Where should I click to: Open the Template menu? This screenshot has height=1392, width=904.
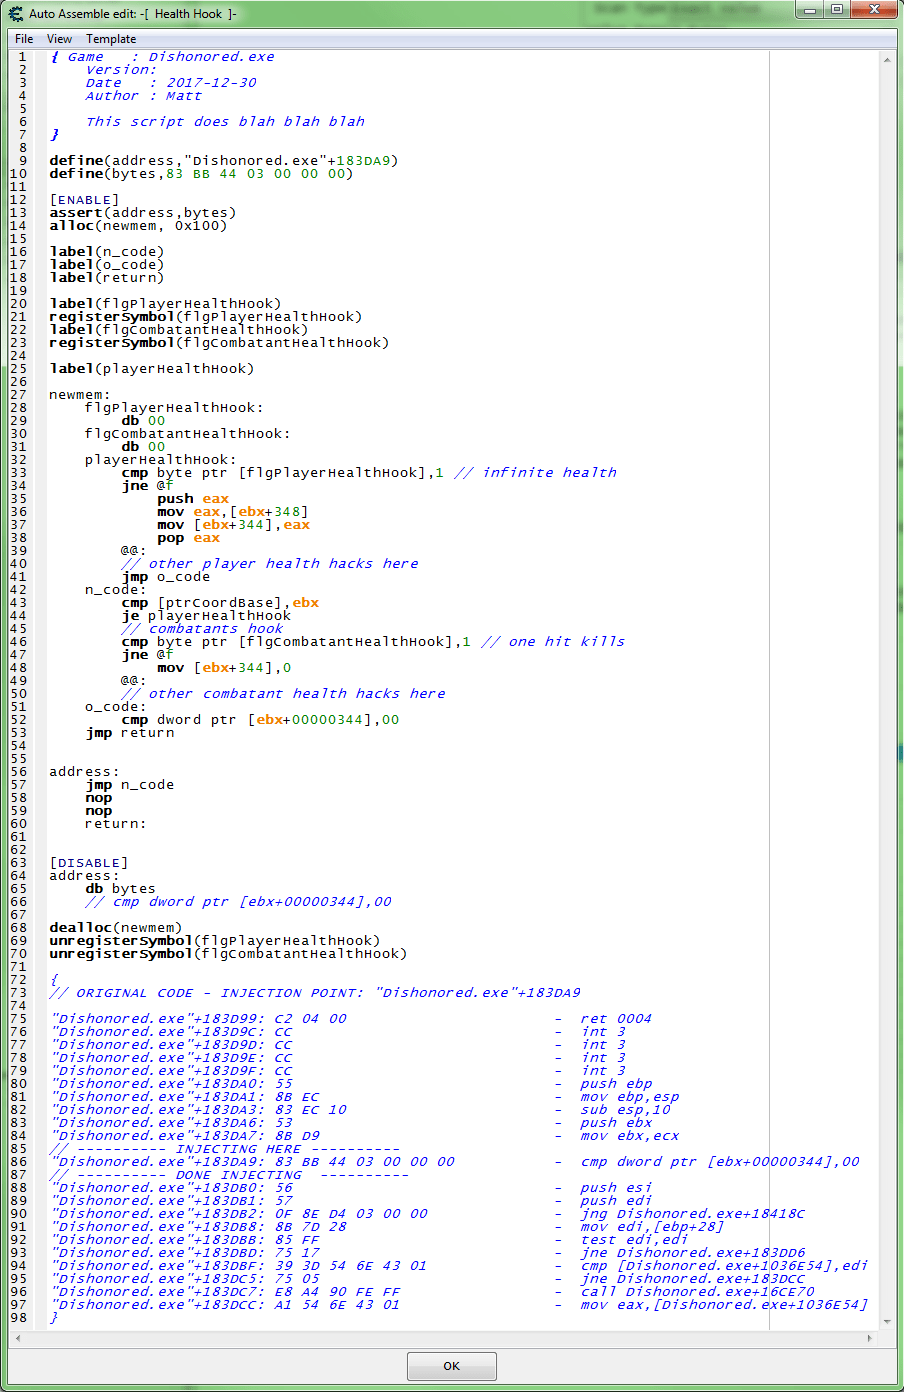[x=111, y=39]
